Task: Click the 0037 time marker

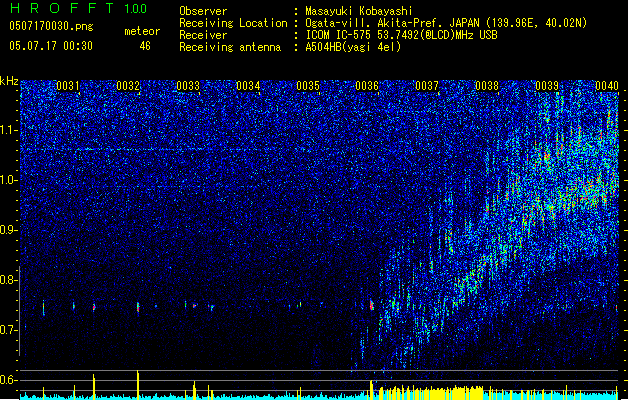Action: click(x=427, y=86)
